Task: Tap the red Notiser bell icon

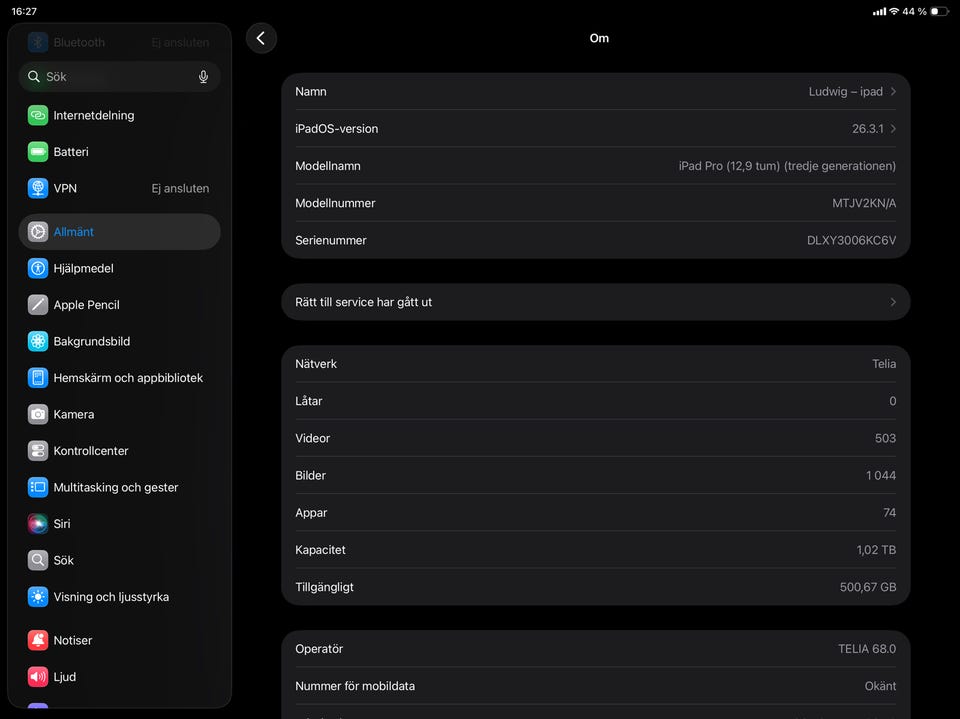Action: [38, 640]
